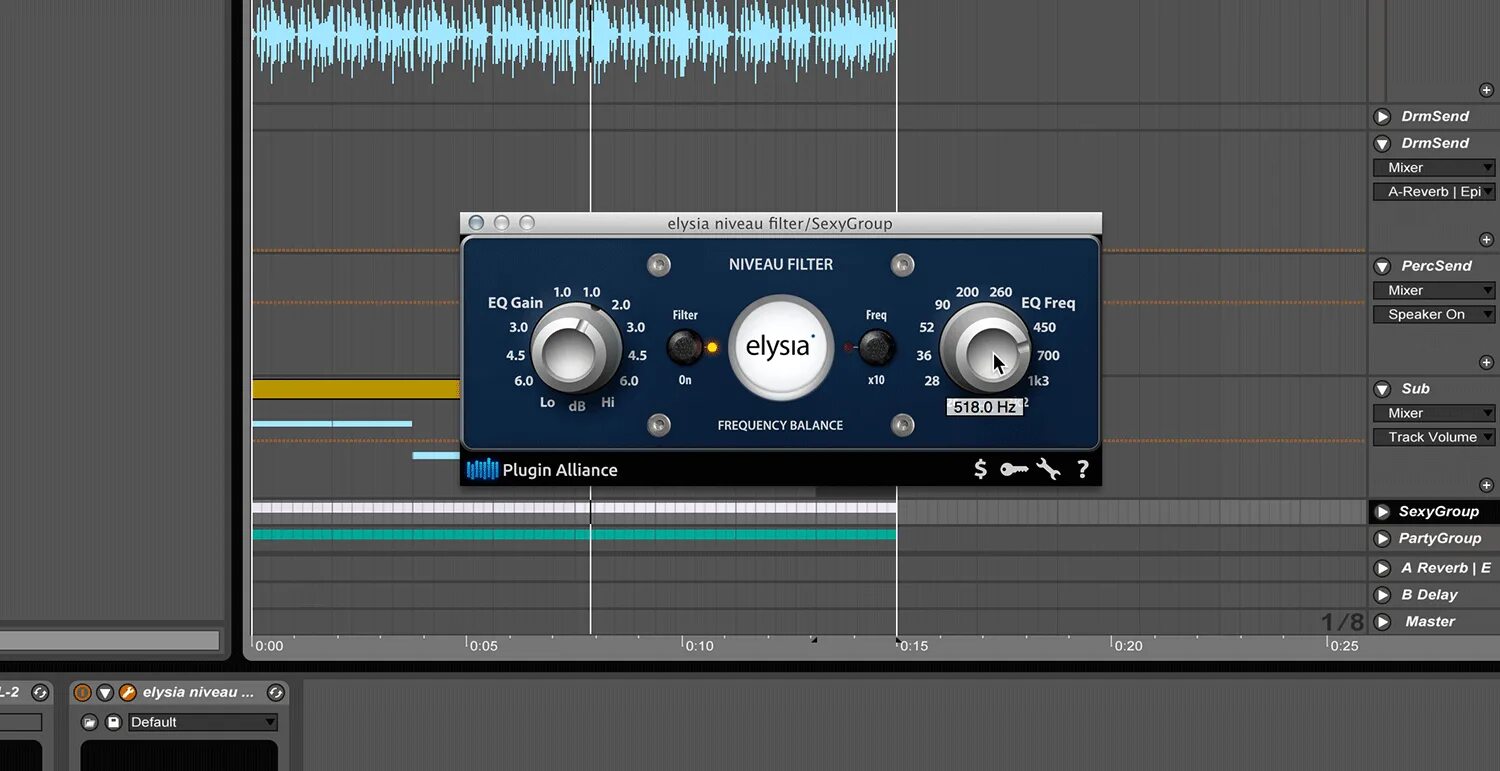Click the orange wrench on the elysia niveau device
This screenshot has height=771, width=1500.
tap(127, 692)
